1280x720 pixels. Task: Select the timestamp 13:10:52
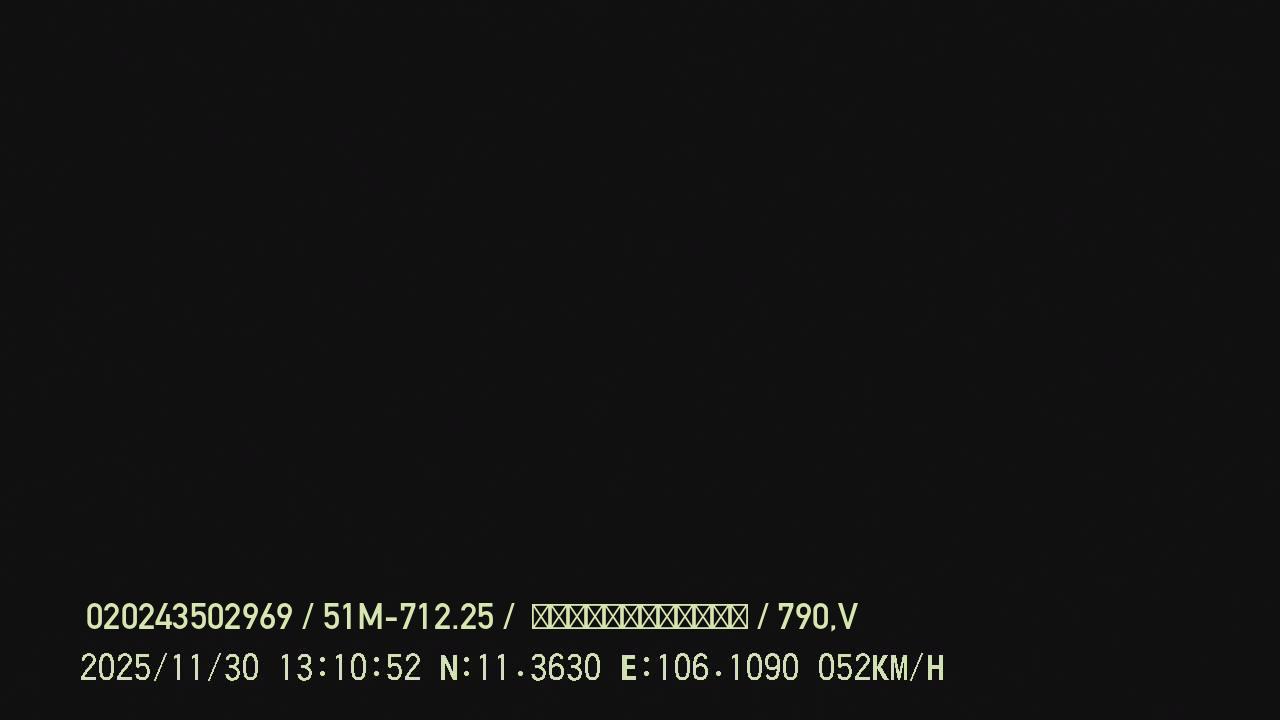point(349,668)
